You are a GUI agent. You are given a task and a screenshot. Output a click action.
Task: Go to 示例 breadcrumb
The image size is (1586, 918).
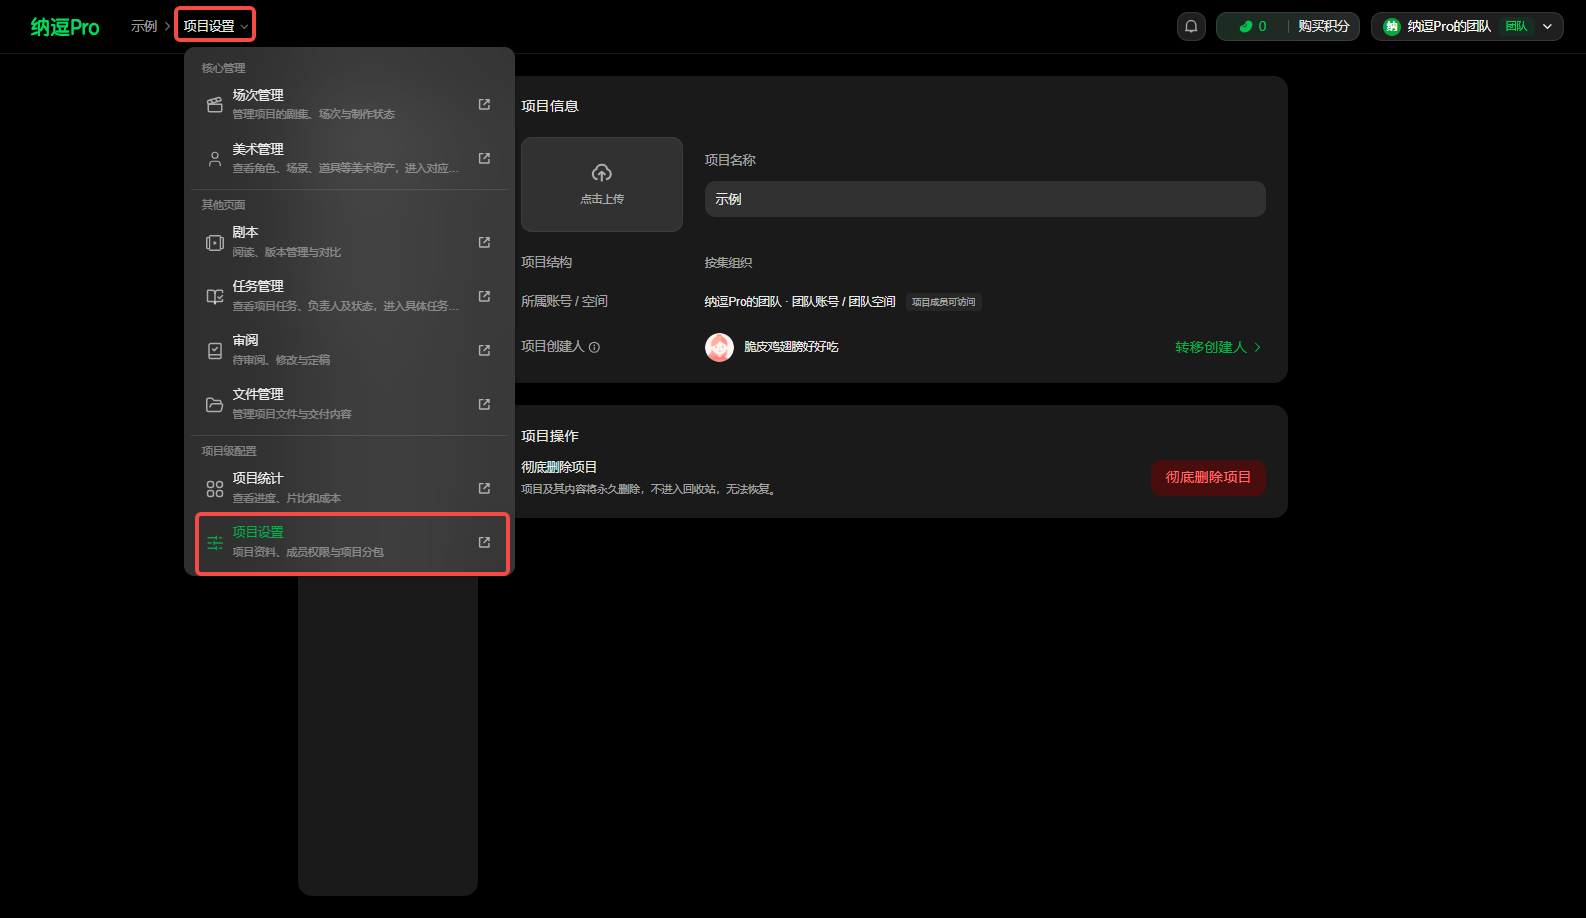coord(144,26)
